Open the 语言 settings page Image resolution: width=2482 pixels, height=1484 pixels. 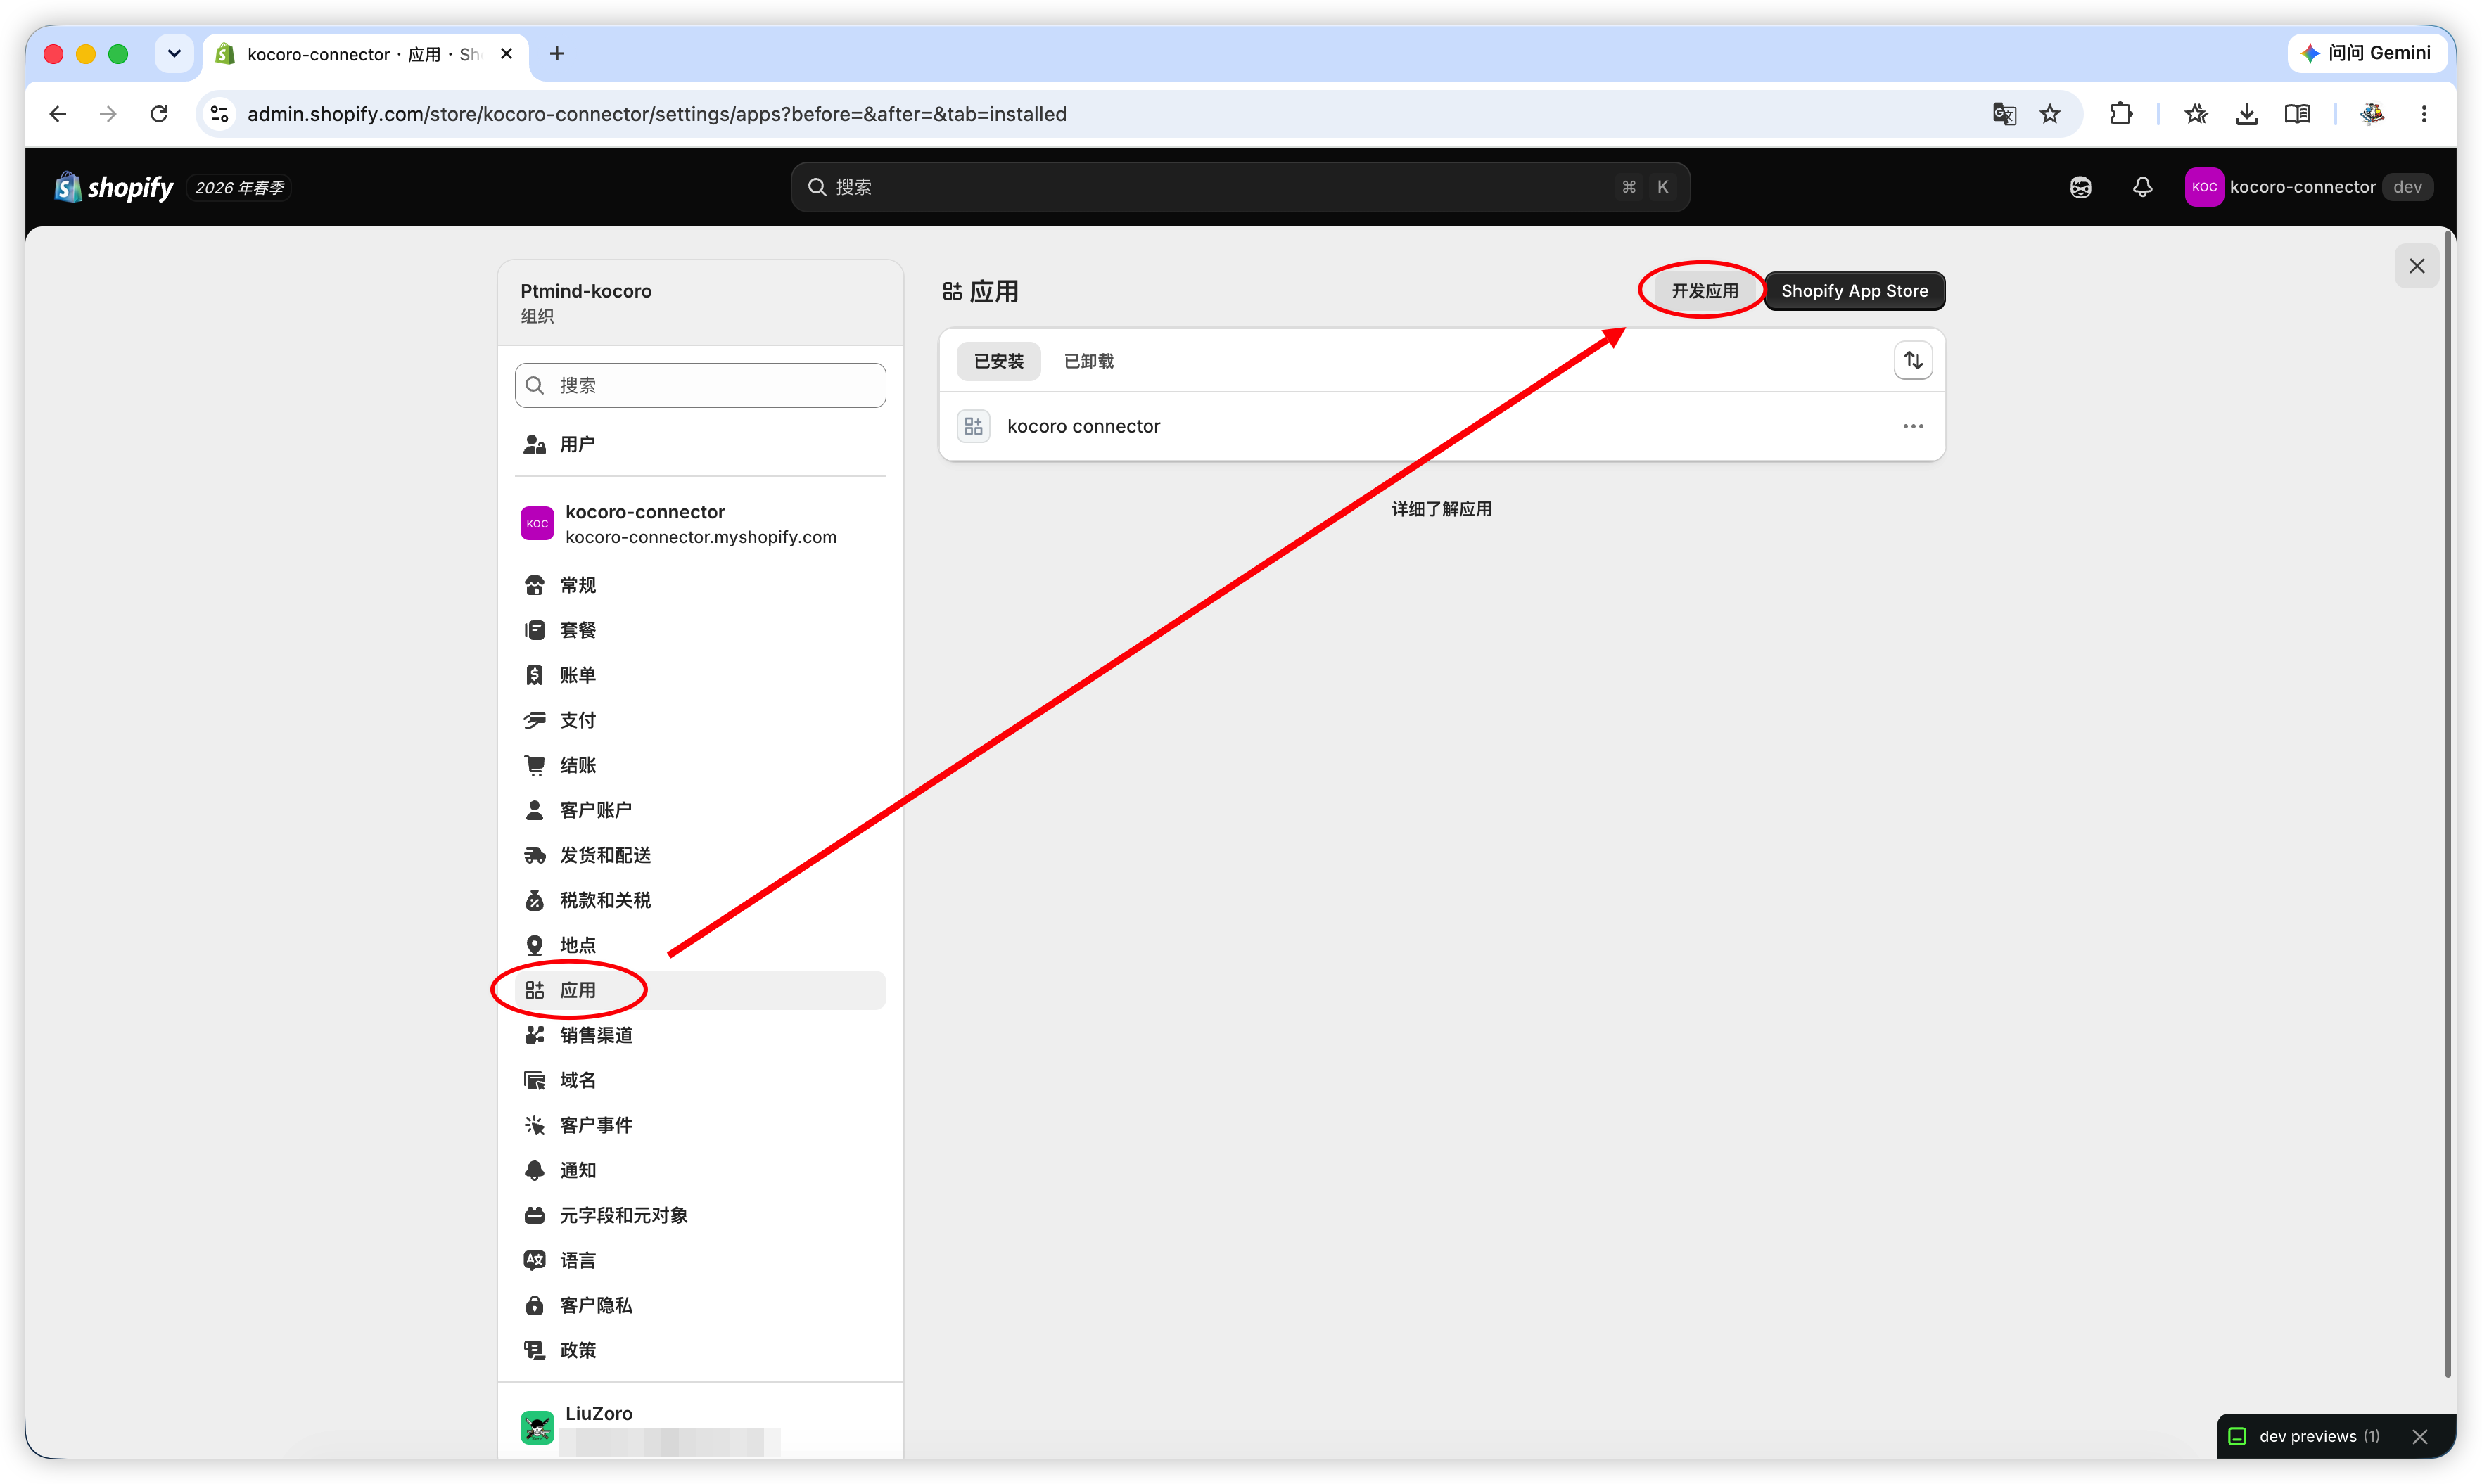pos(700,1260)
